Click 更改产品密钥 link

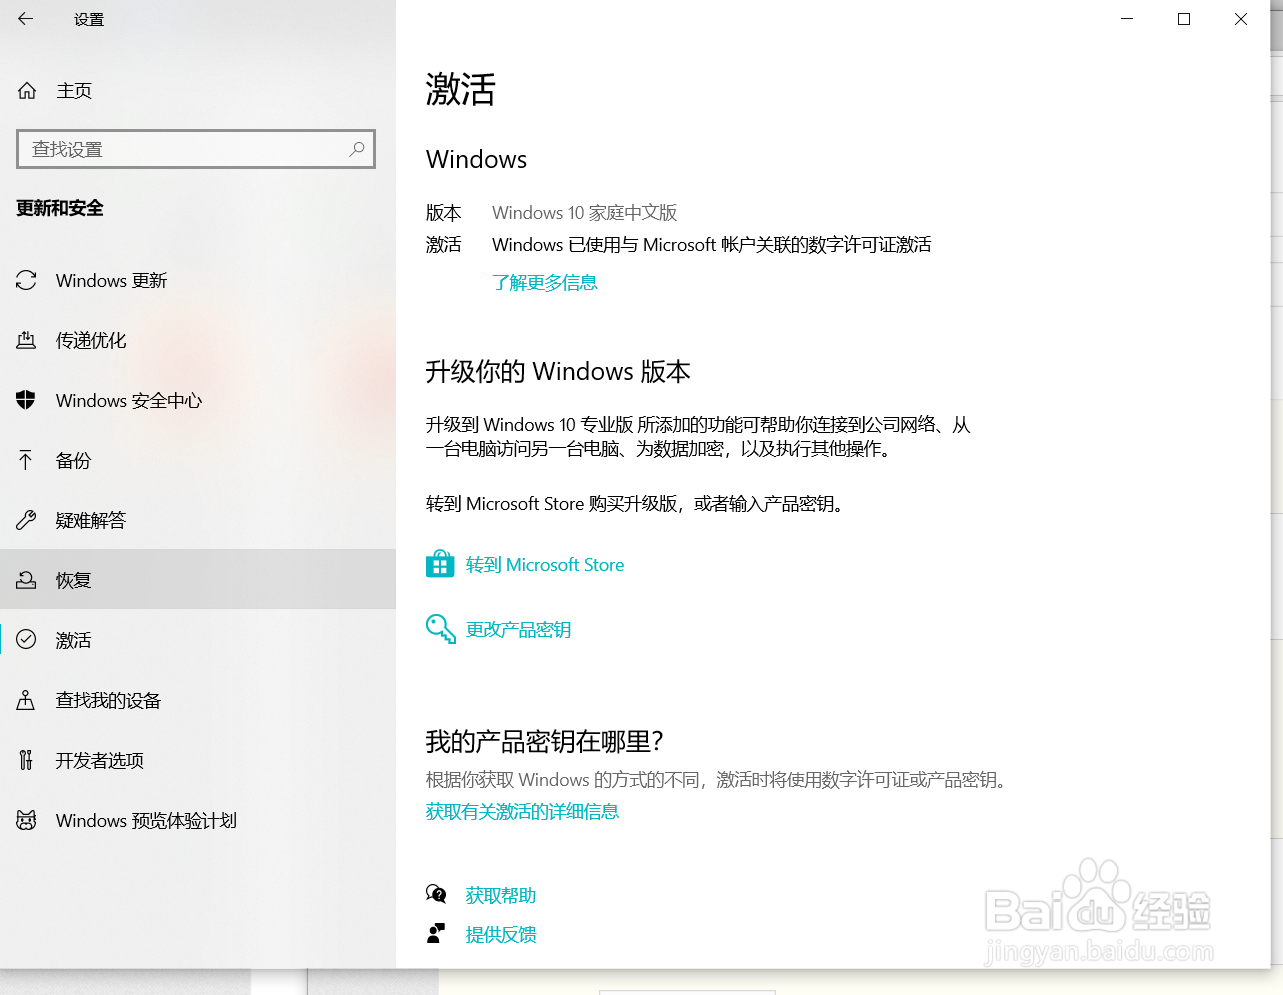(518, 630)
